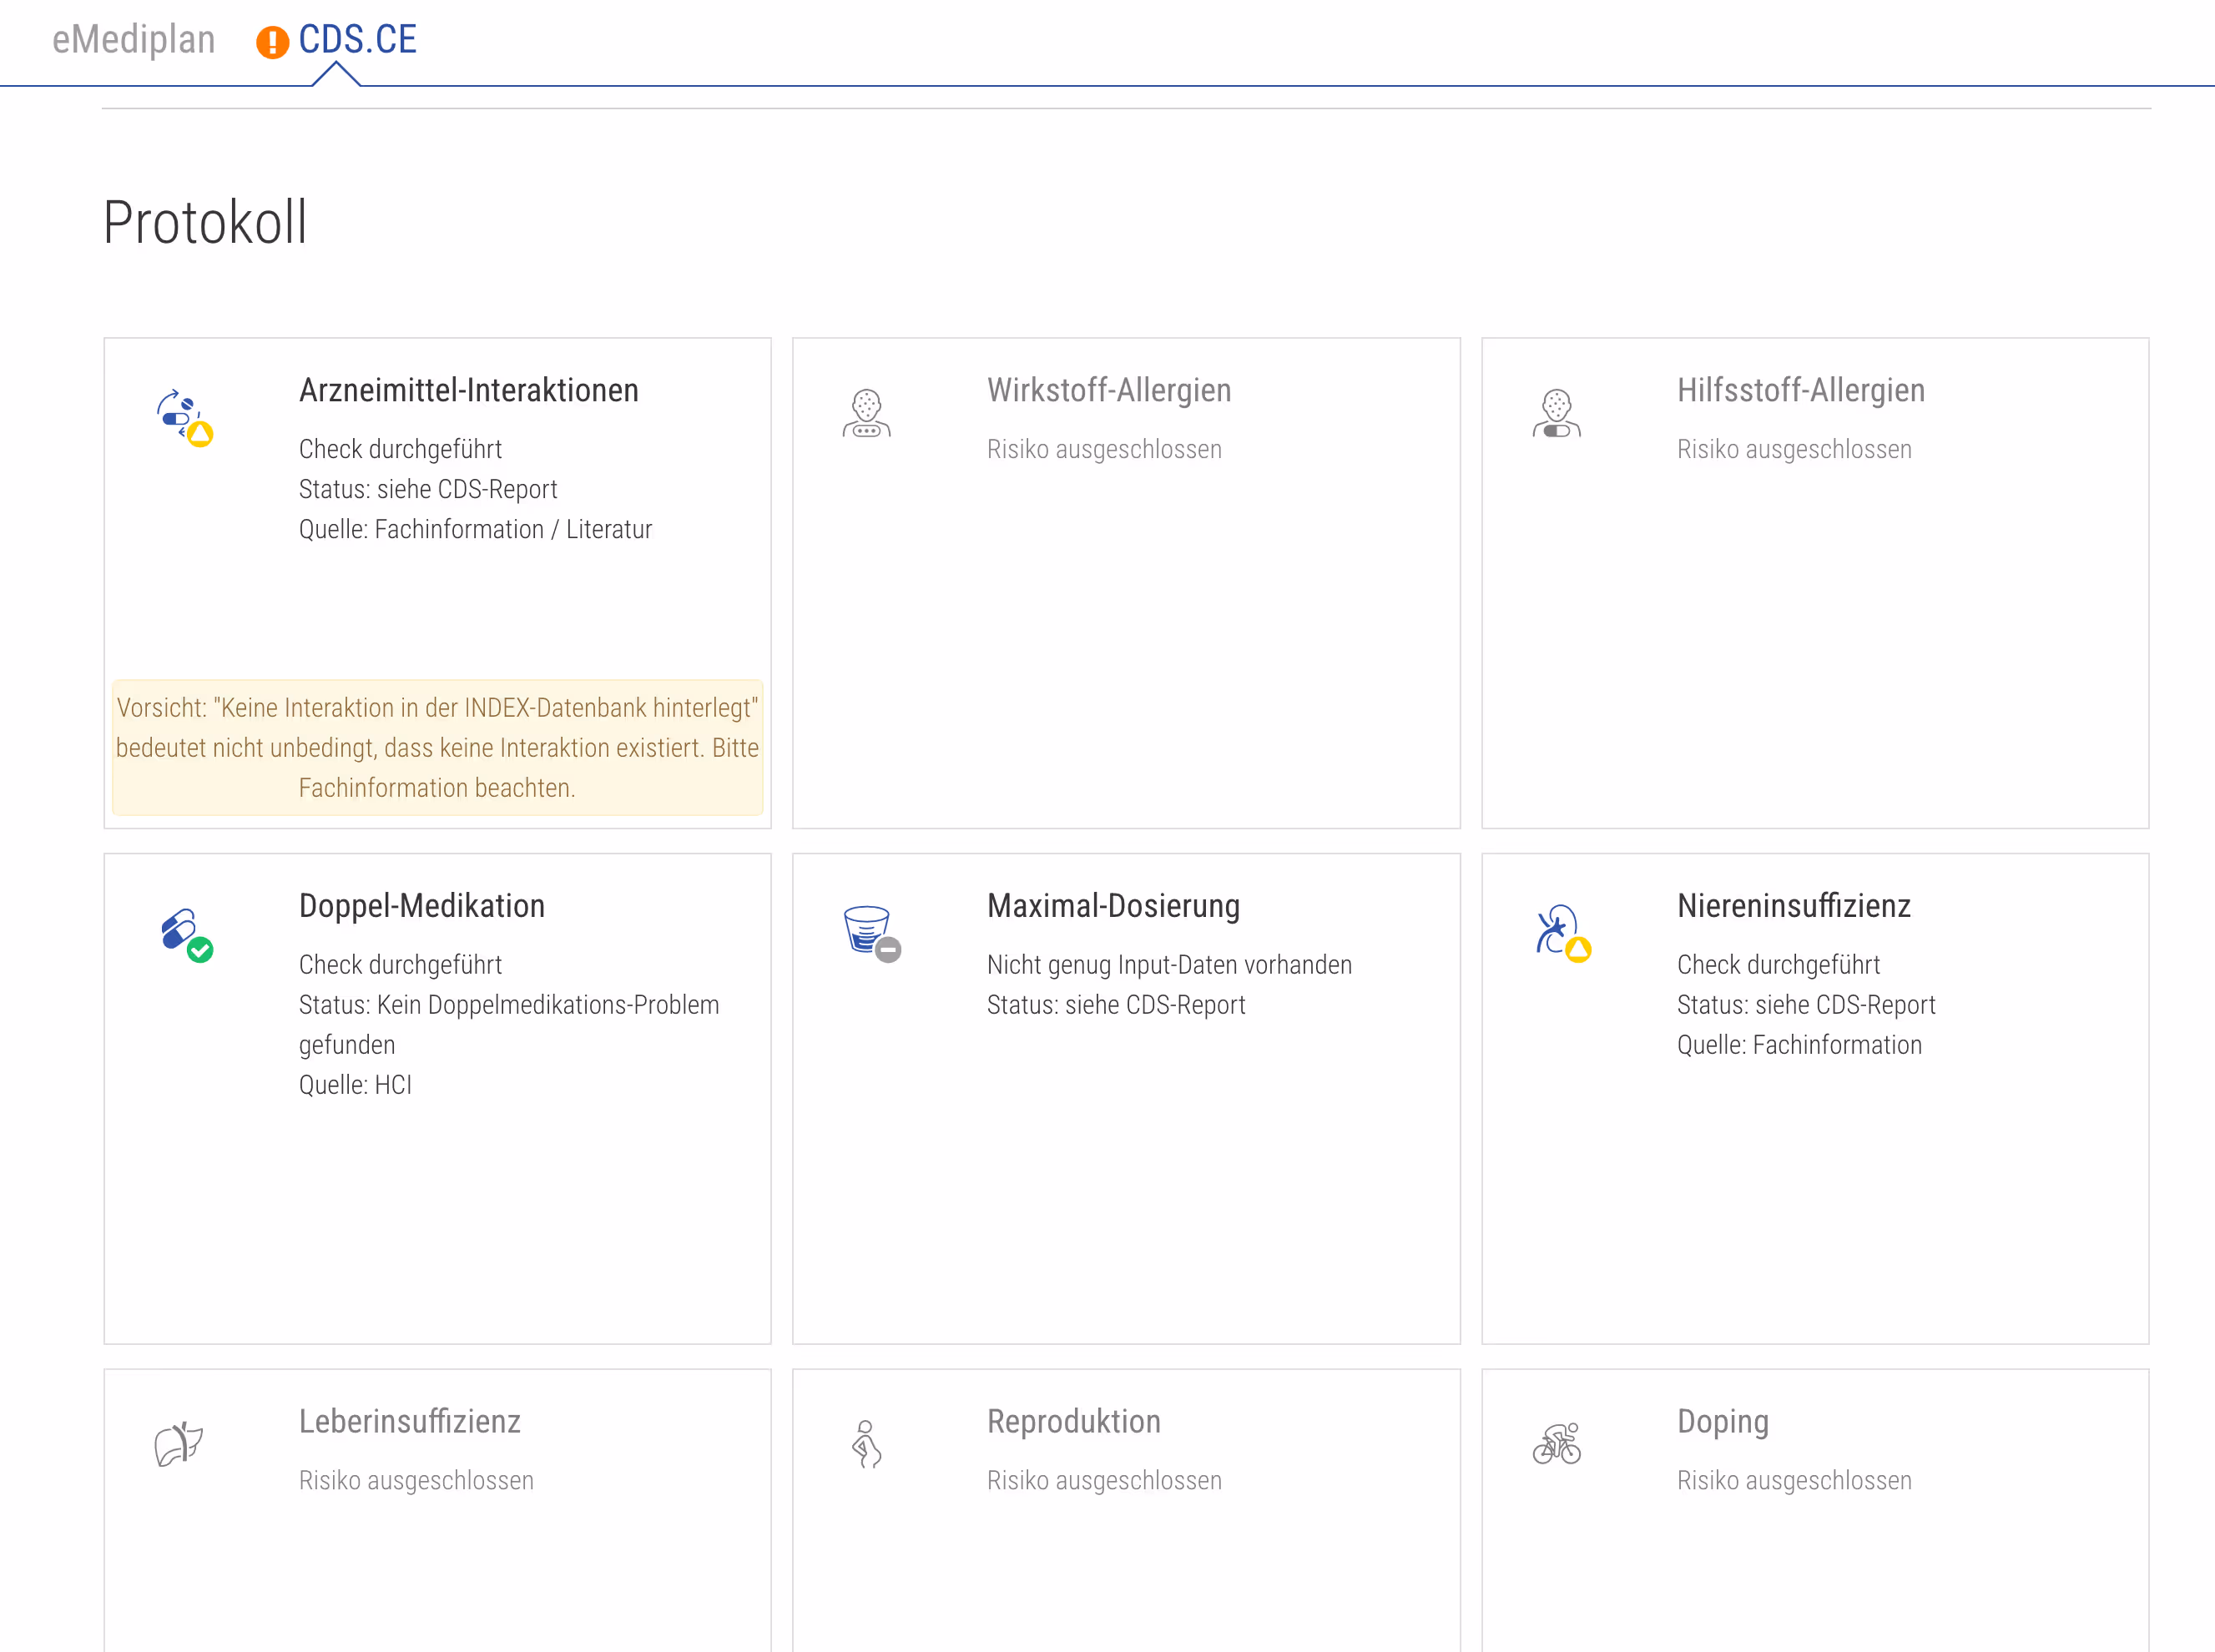The image size is (2215, 1652).
Task: Click 'Quelle: Fachinformation' under Niereninsuffizienz
Action: tap(1799, 1045)
